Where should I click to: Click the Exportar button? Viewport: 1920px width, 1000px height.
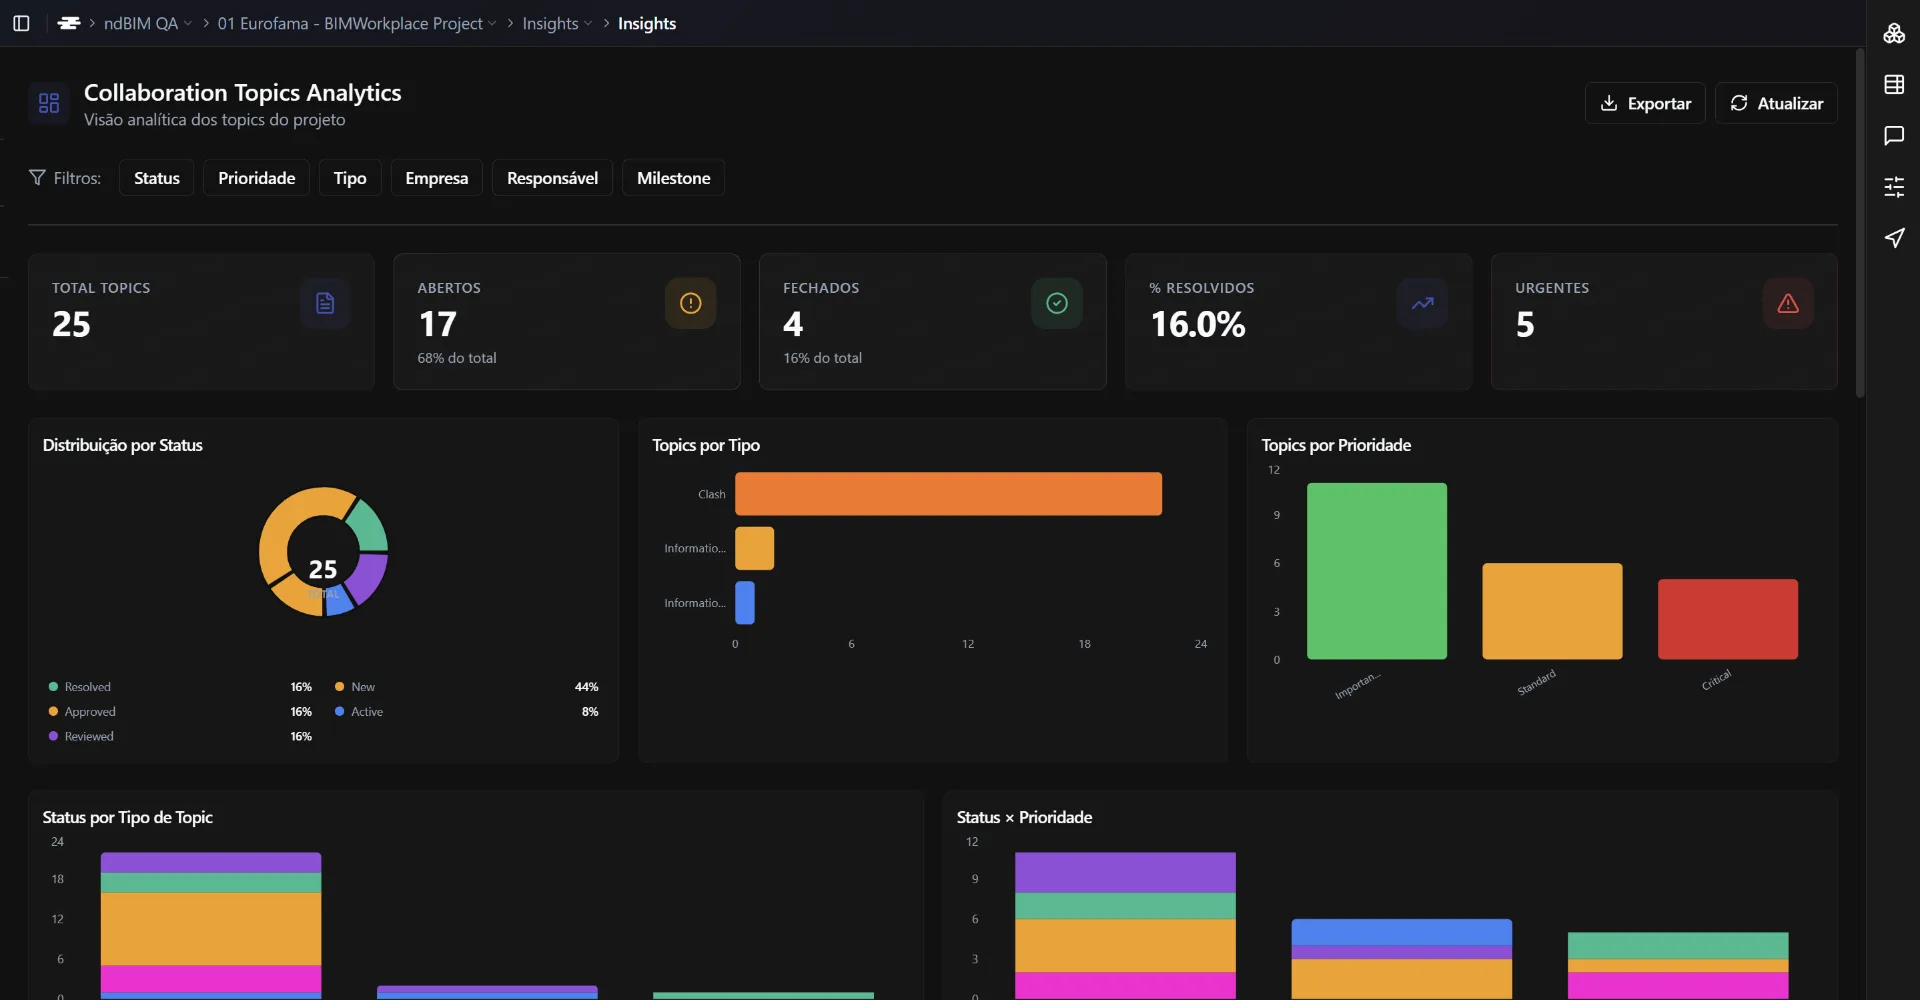coord(1646,102)
